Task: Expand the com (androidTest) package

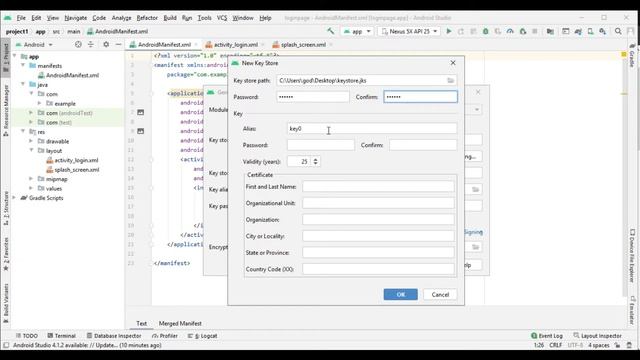Action: tap(31, 112)
